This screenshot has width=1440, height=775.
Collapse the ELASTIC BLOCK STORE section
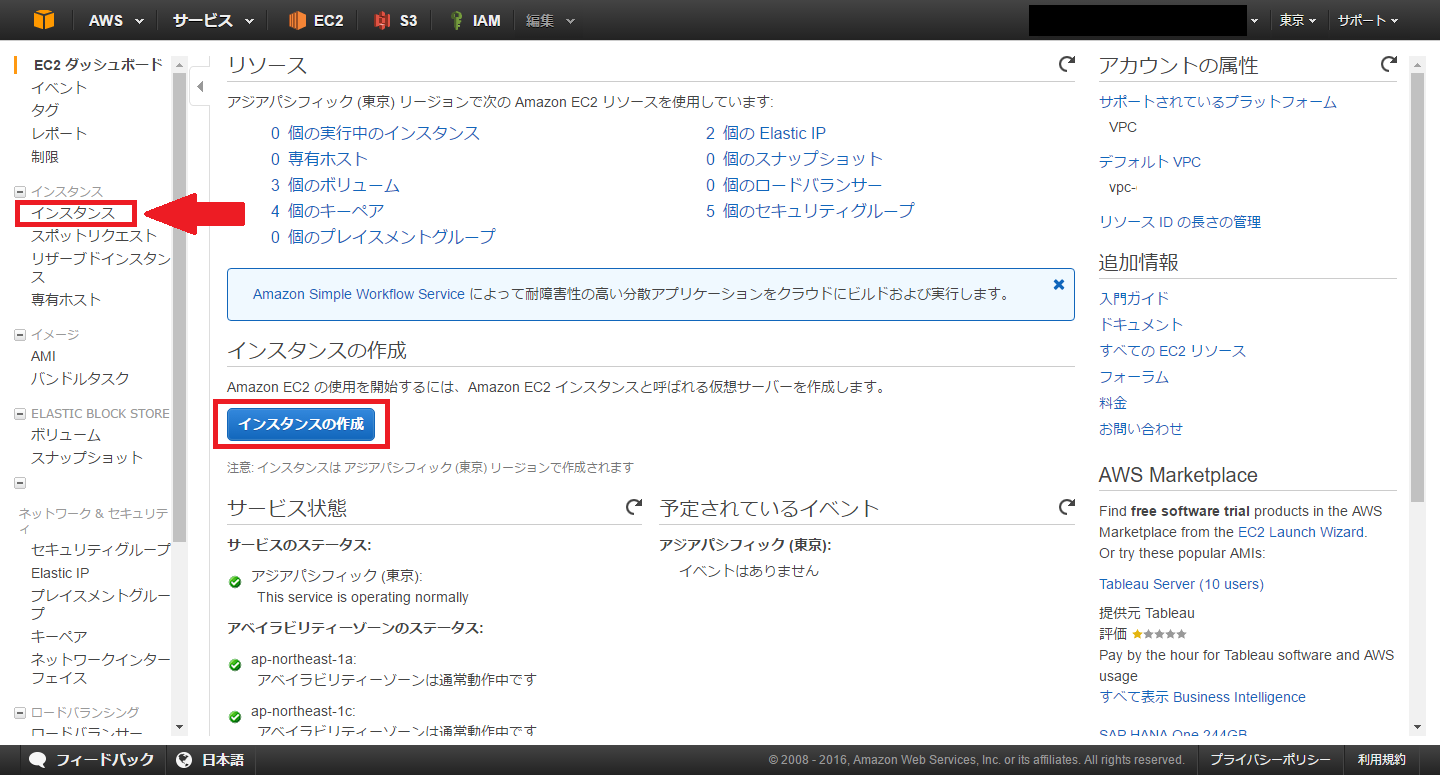pyautogui.click(x=20, y=414)
